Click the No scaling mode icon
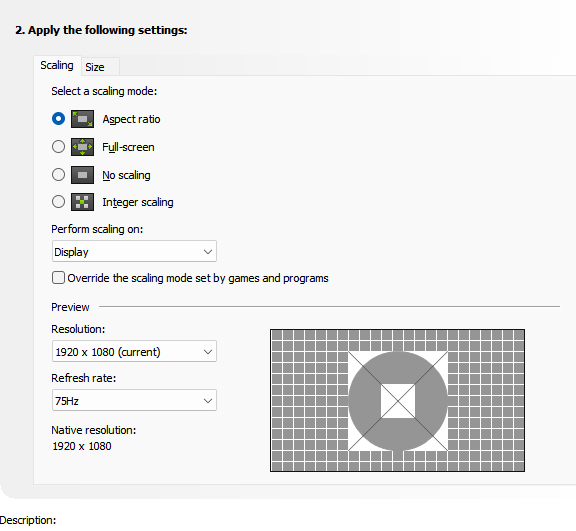The image size is (576, 531). 82,175
